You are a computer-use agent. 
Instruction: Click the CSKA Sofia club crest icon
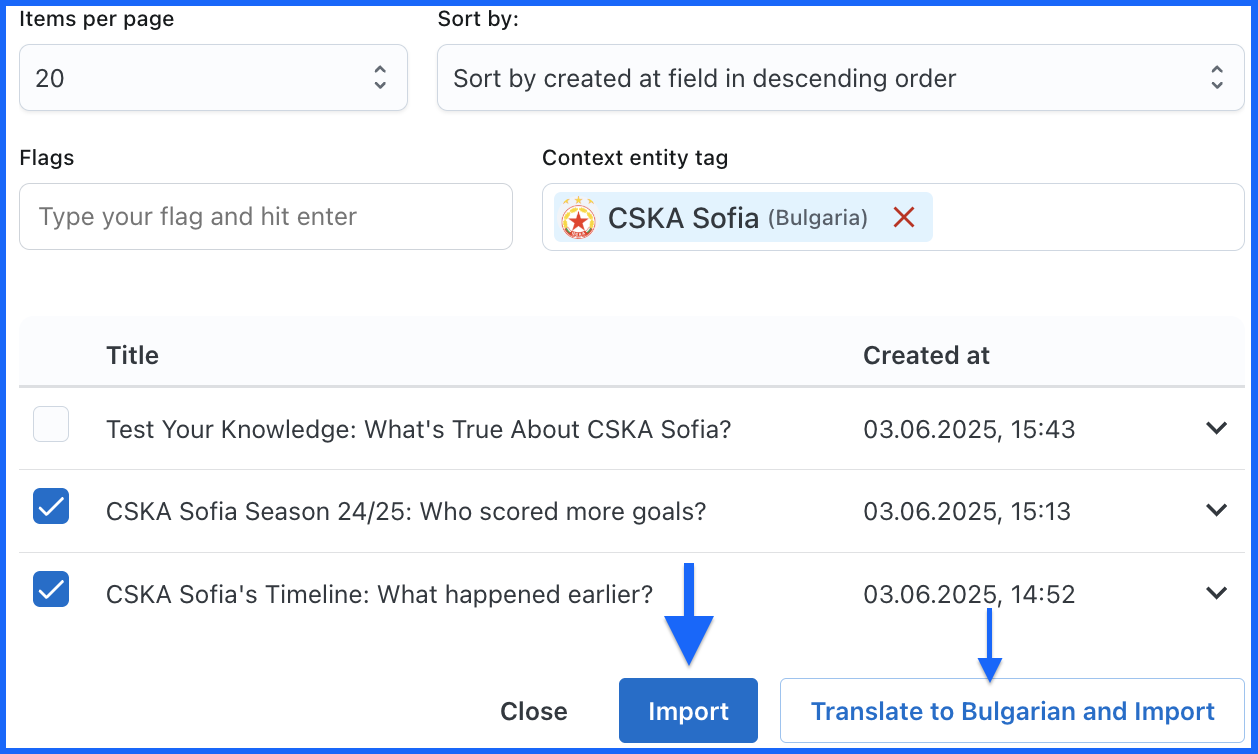(x=578, y=217)
